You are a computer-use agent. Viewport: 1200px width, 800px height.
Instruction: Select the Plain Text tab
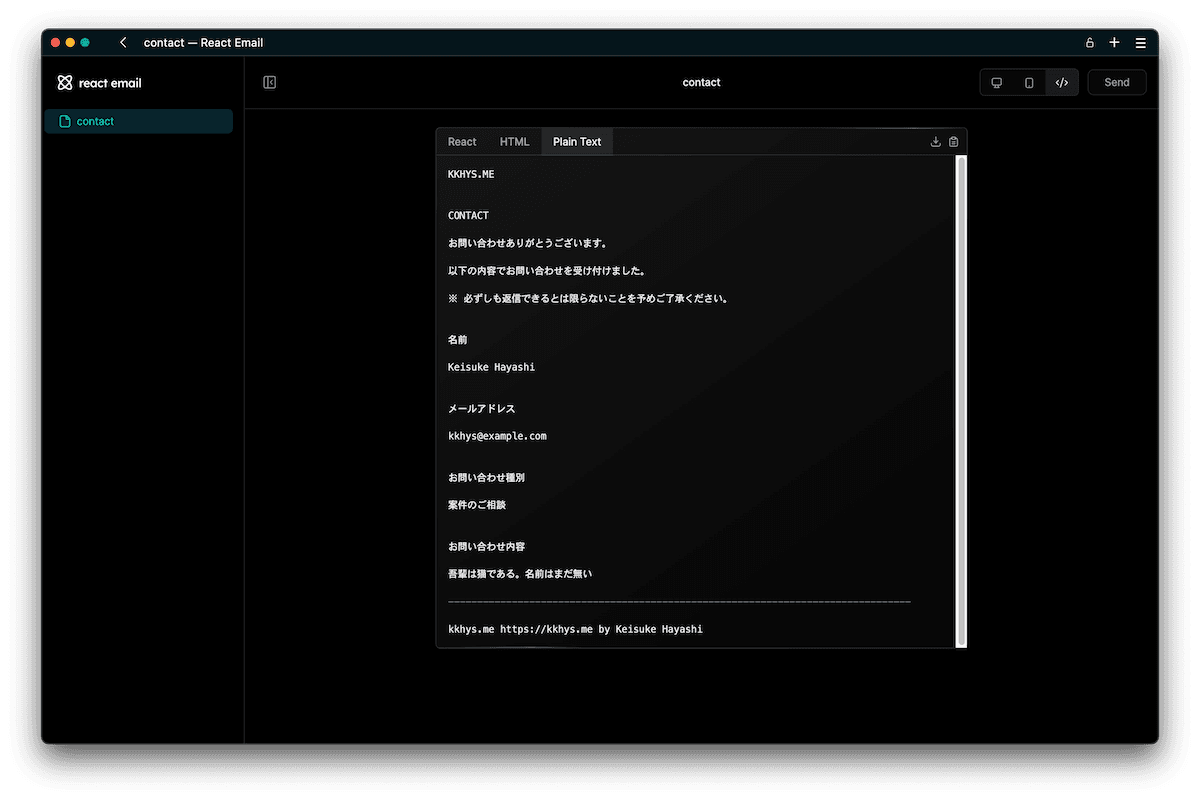tap(577, 141)
